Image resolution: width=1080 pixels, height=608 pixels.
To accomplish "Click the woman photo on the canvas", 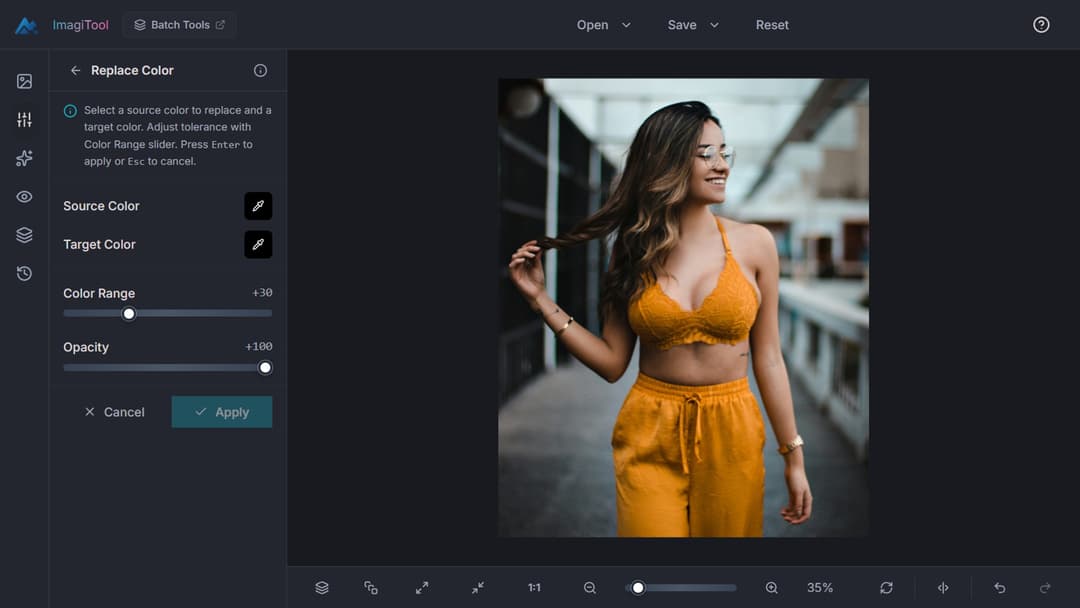I will click(683, 307).
